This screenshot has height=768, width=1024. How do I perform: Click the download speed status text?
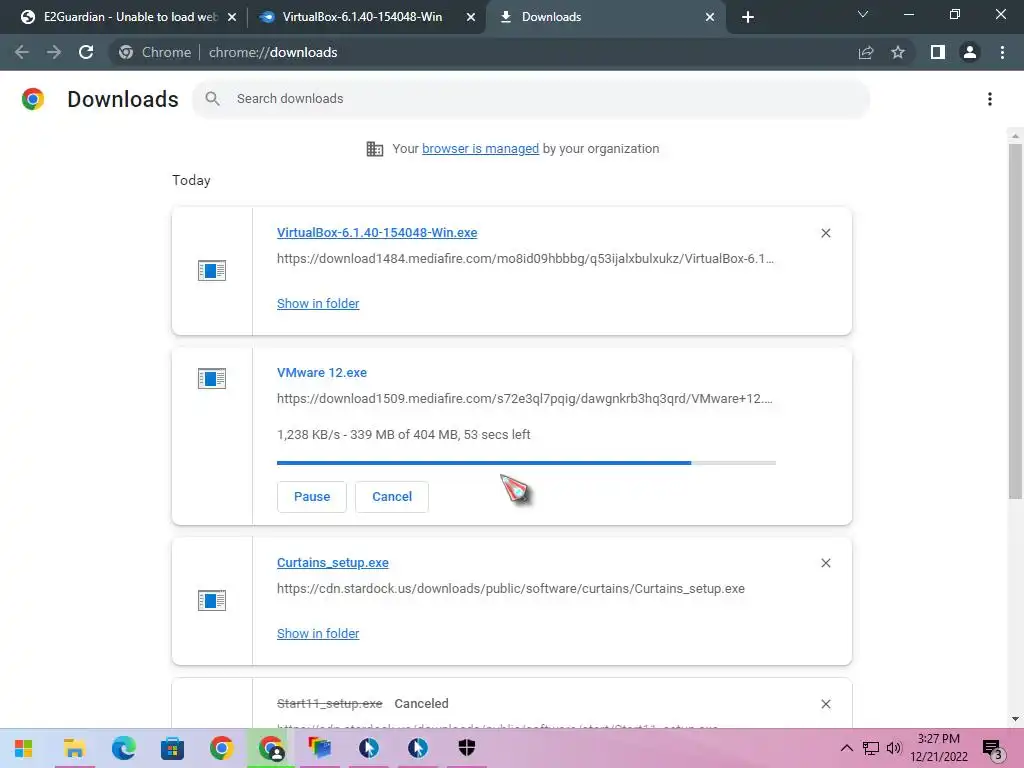[404, 434]
